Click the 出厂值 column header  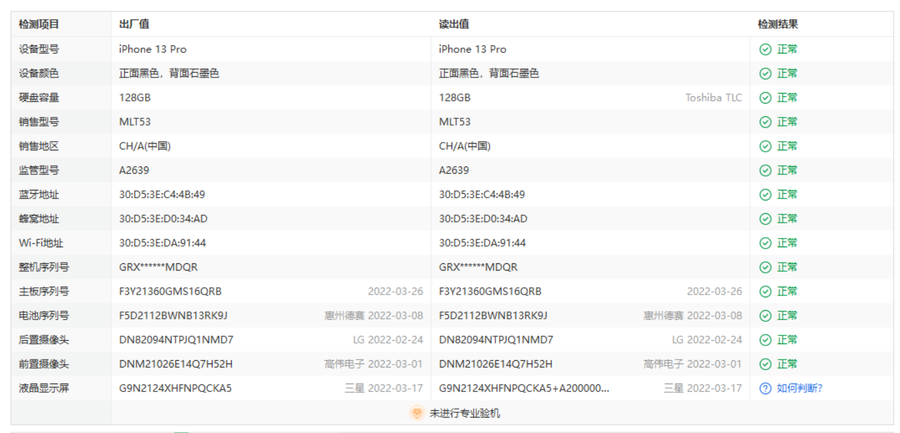click(134, 25)
